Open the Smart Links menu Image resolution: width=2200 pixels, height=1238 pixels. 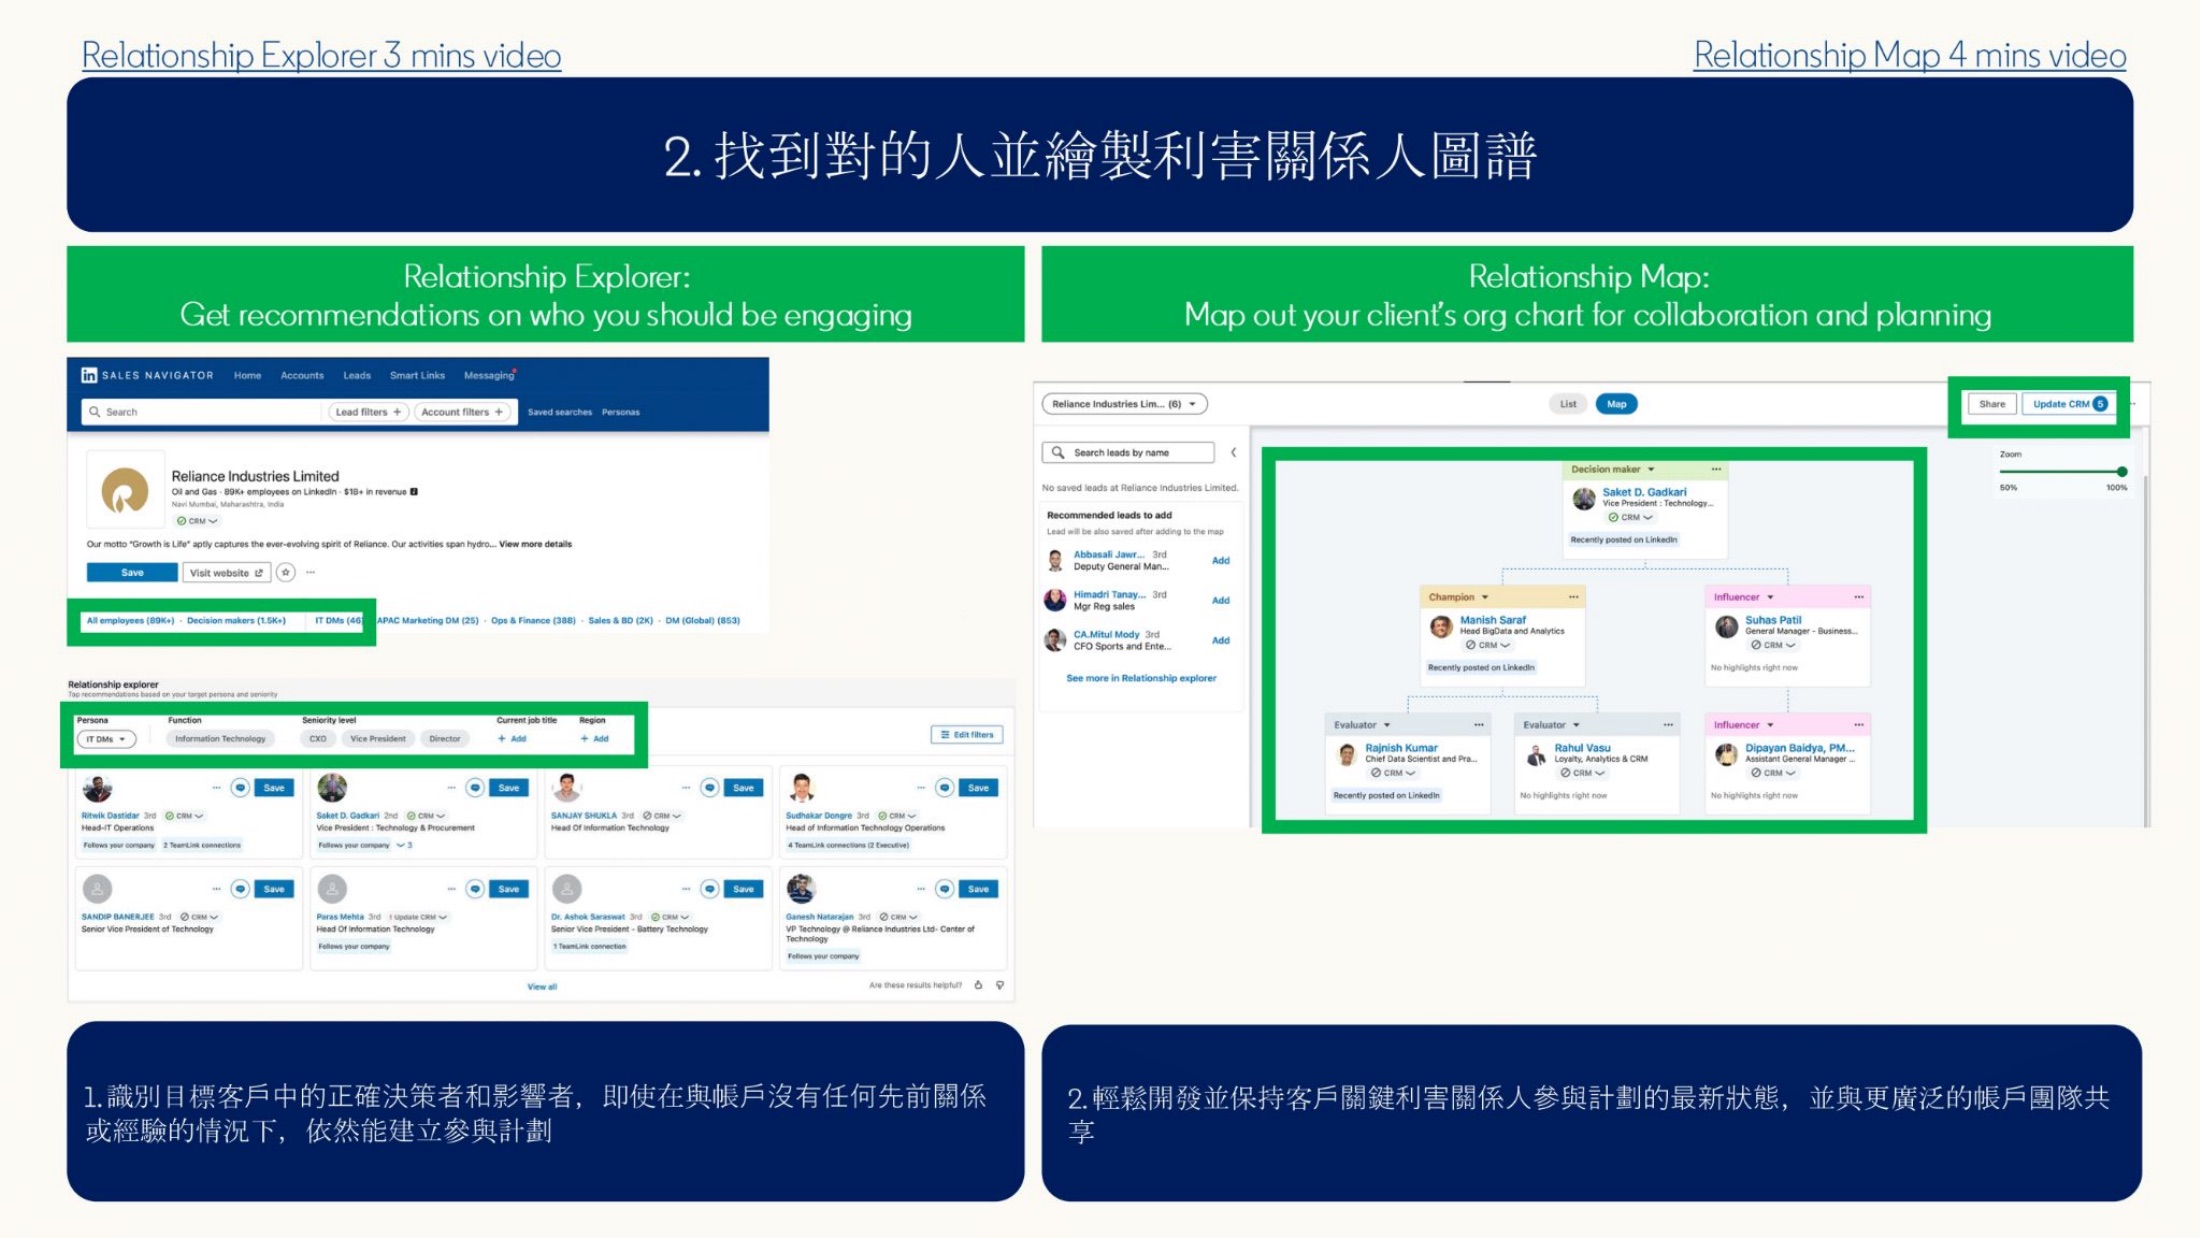point(417,376)
